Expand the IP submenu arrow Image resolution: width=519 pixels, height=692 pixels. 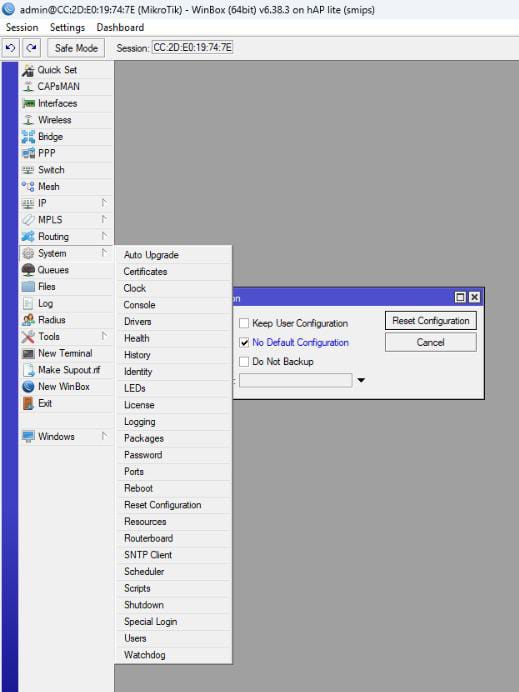coord(104,203)
